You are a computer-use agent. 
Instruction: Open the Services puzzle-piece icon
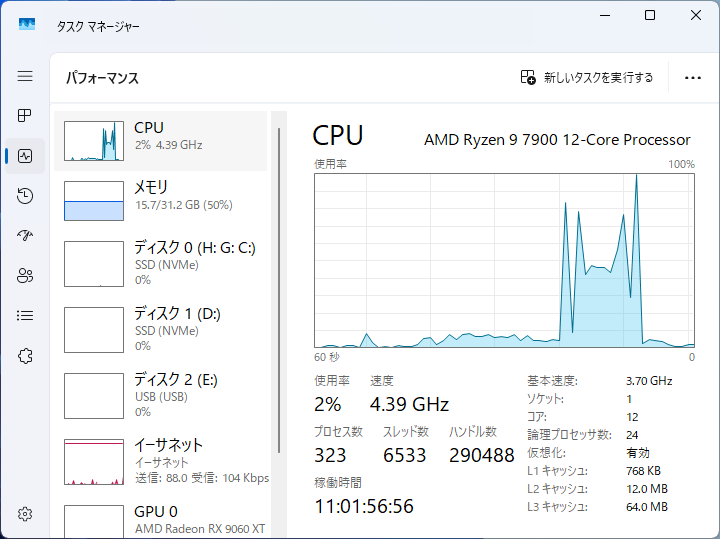[25, 356]
